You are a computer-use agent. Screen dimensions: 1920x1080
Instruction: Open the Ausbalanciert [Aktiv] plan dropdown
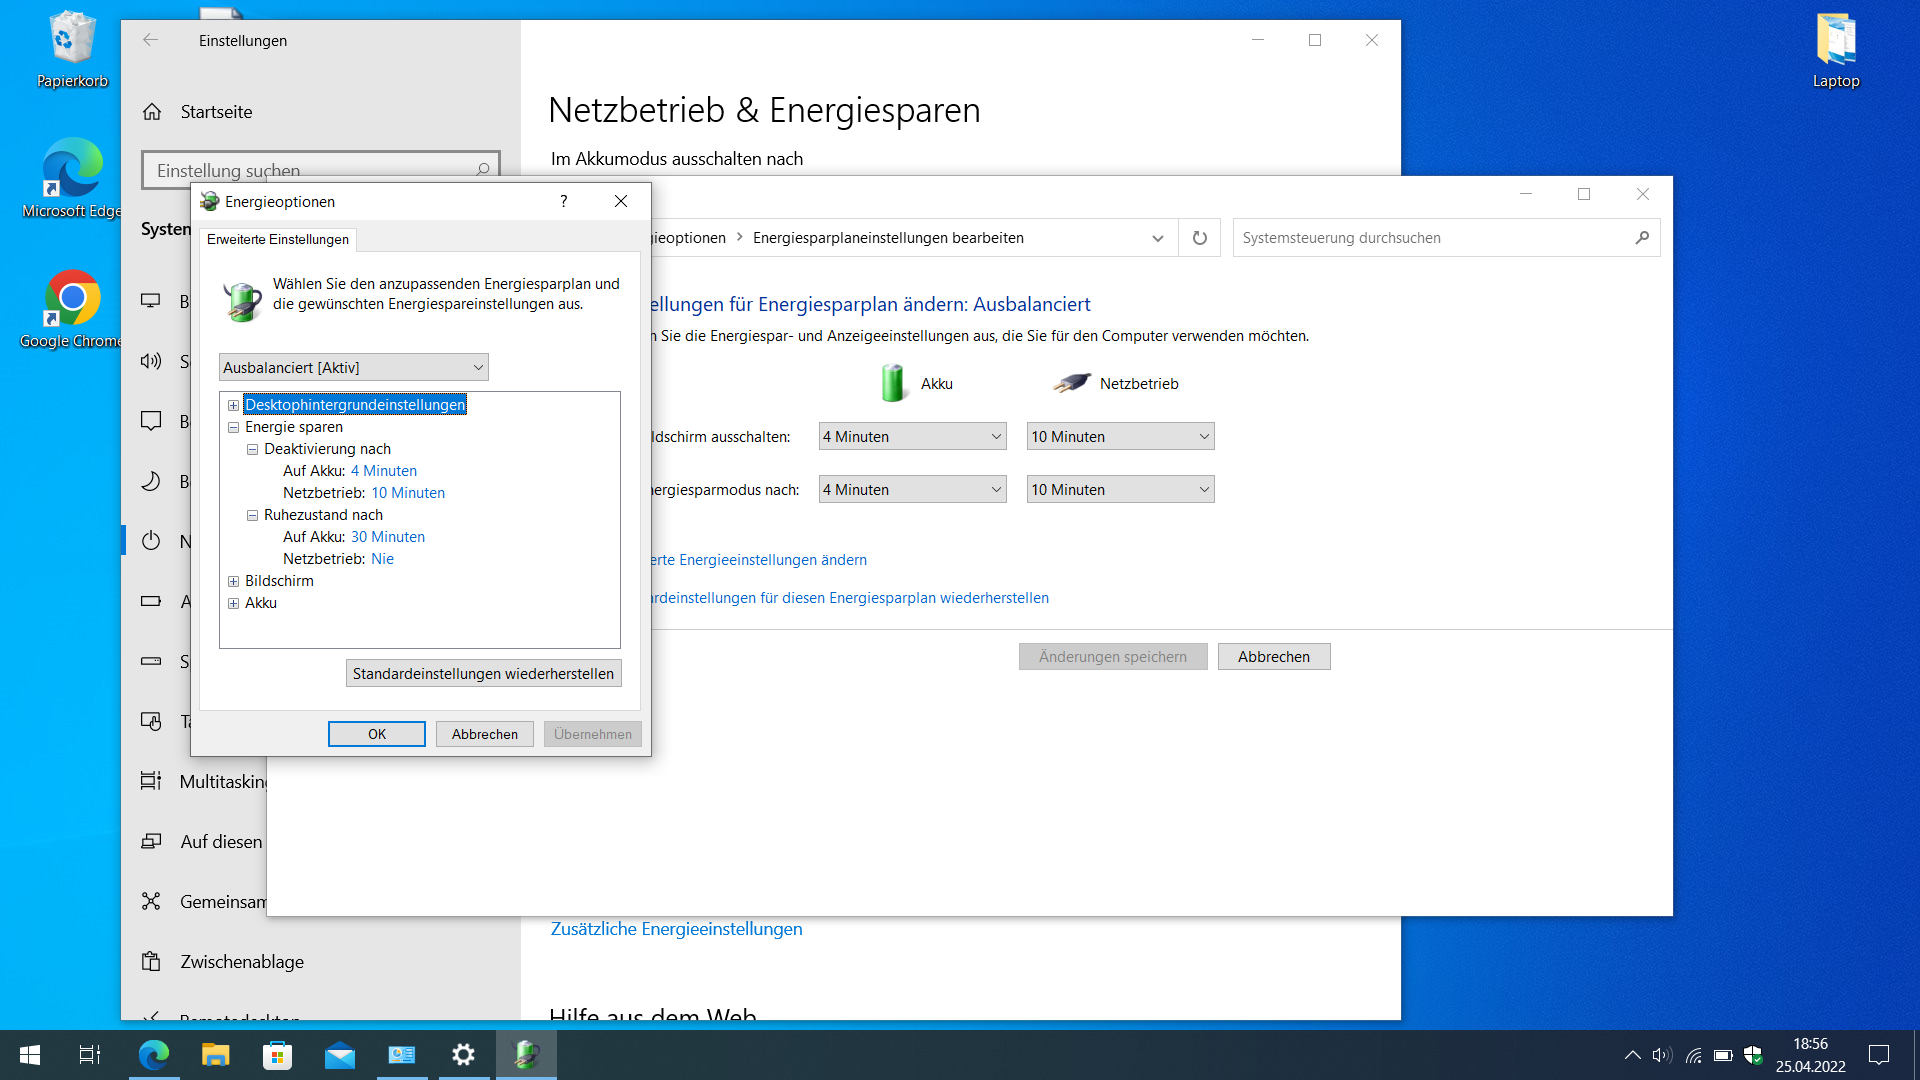(353, 367)
